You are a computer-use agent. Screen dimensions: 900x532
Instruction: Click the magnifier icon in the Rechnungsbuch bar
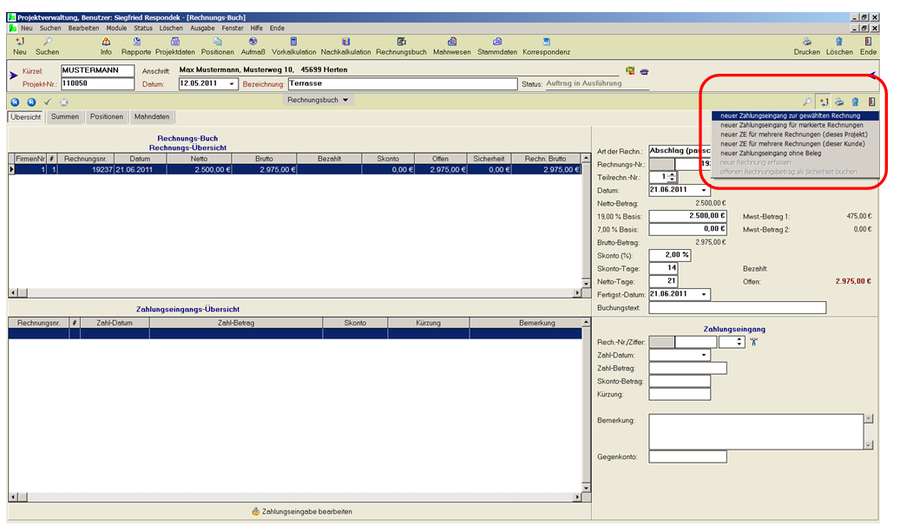click(x=807, y=101)
